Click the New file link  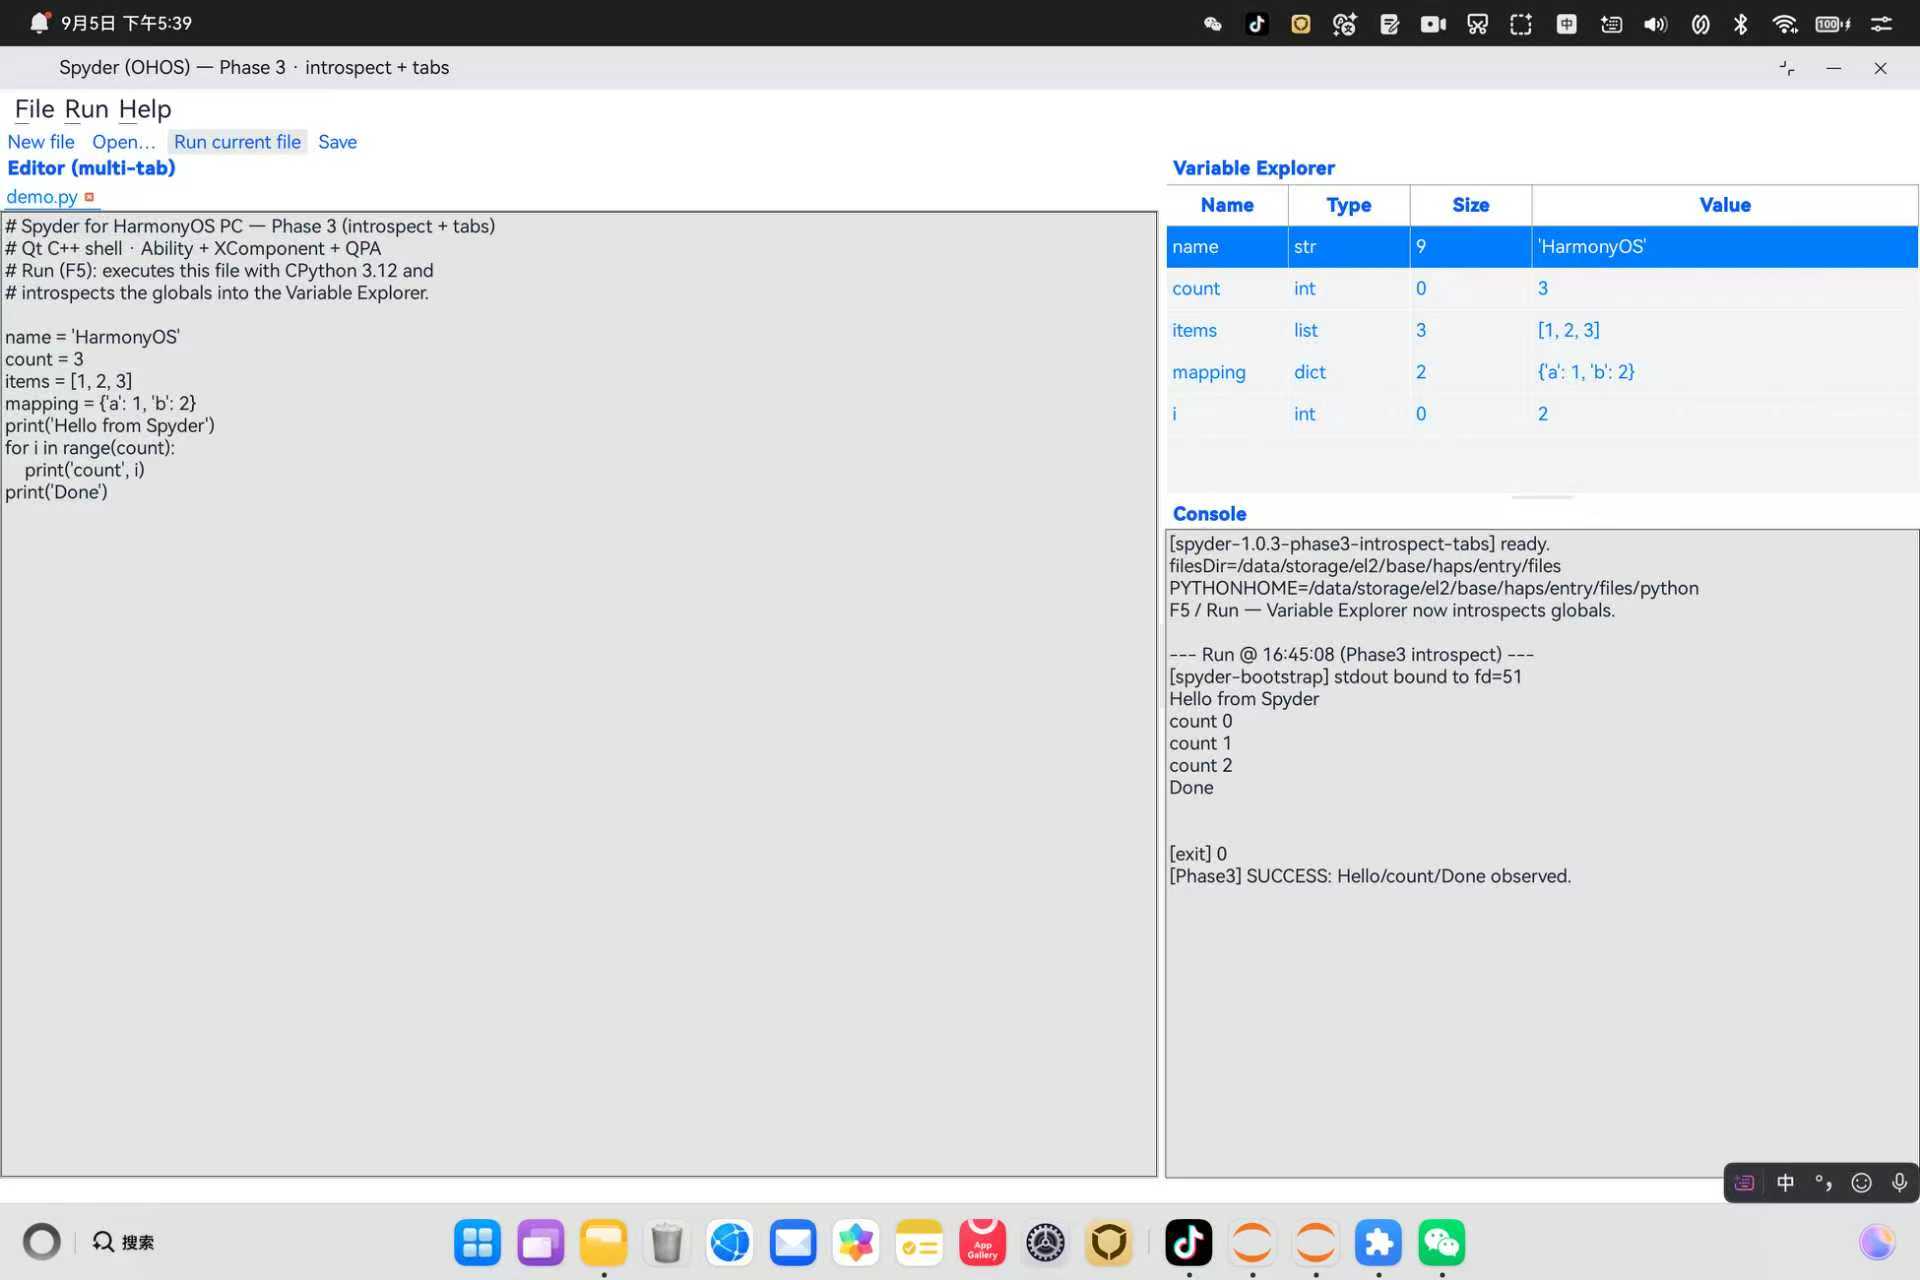(x=41, y=142)
